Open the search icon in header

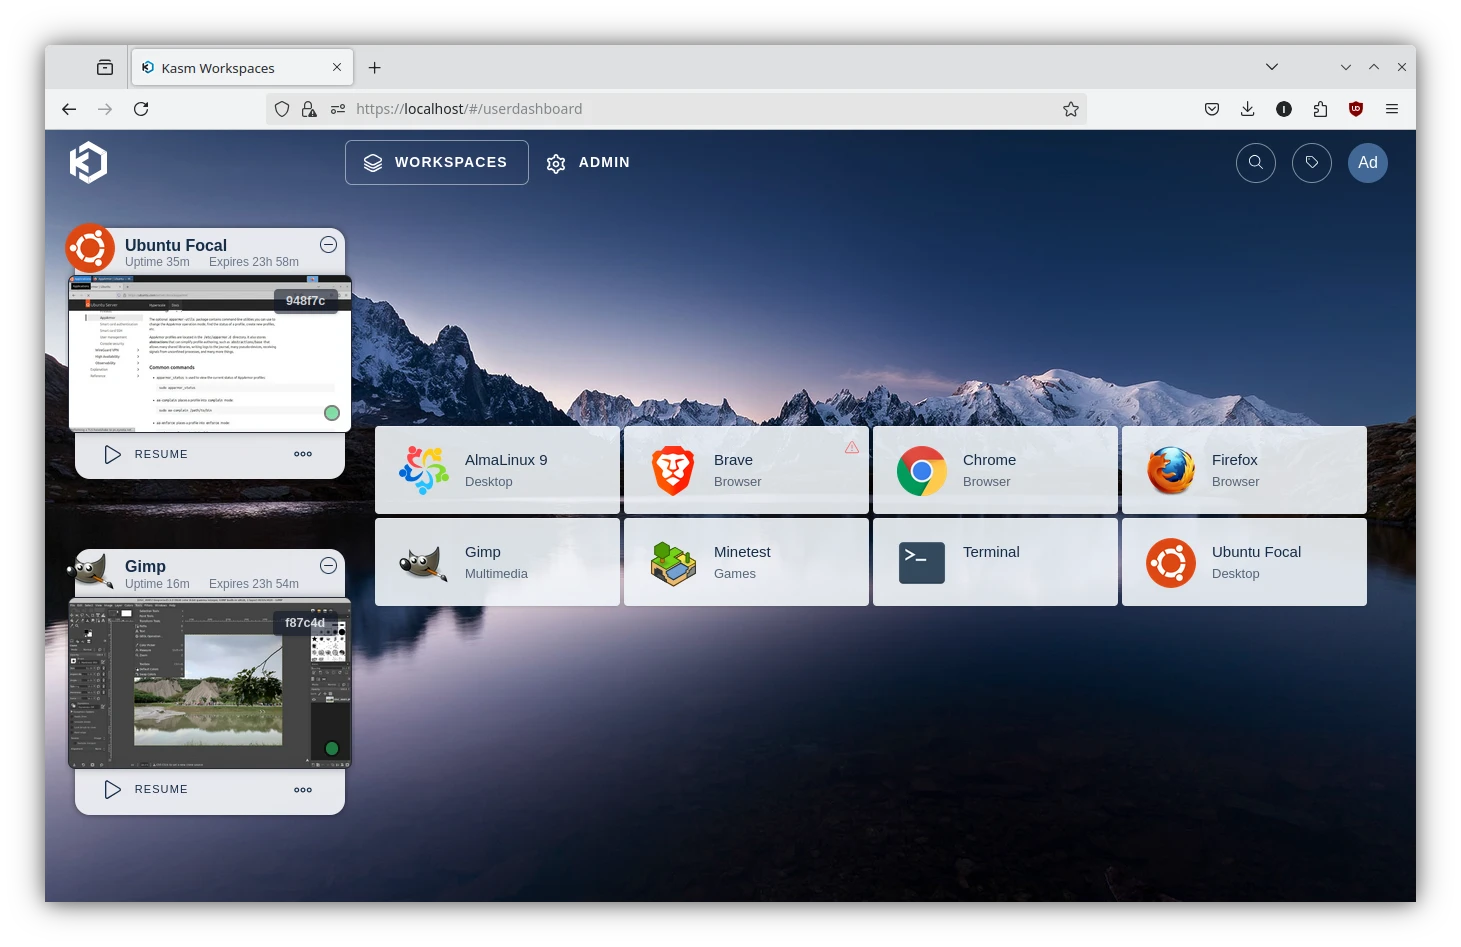point(1255,162)
